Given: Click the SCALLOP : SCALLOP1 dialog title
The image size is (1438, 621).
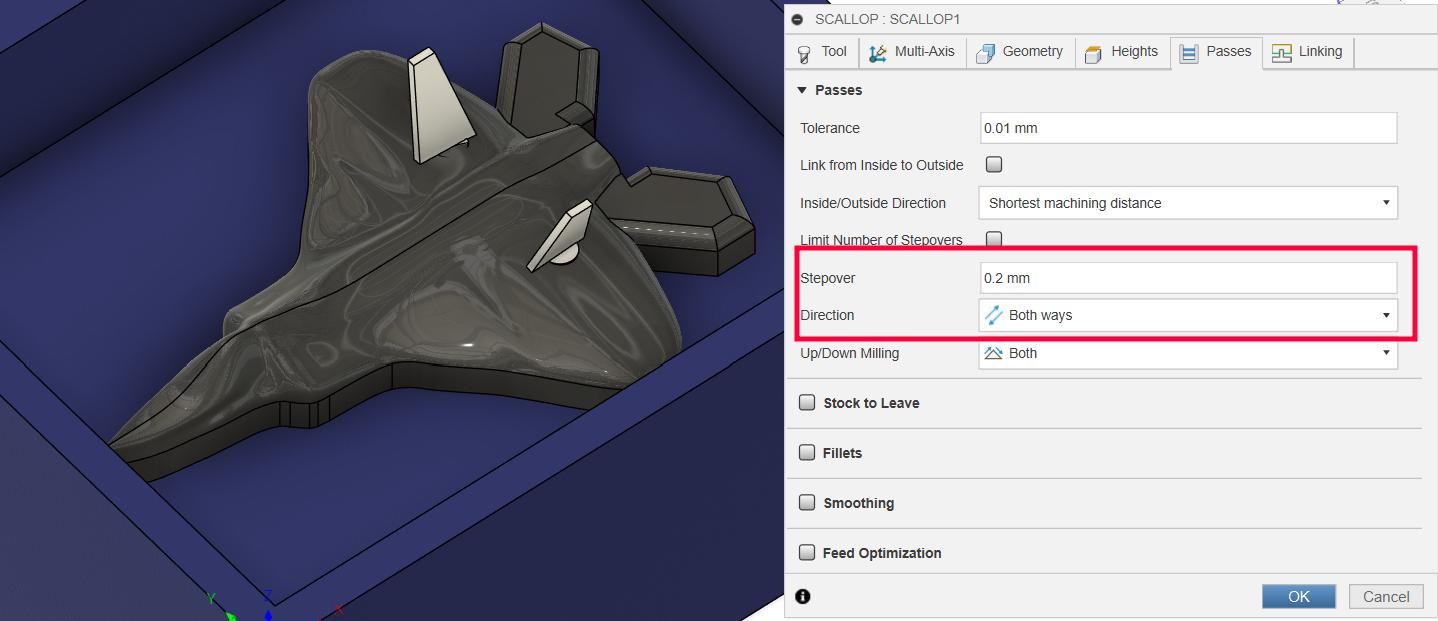Looking at the screenshot, I should [x=888, y=19].
